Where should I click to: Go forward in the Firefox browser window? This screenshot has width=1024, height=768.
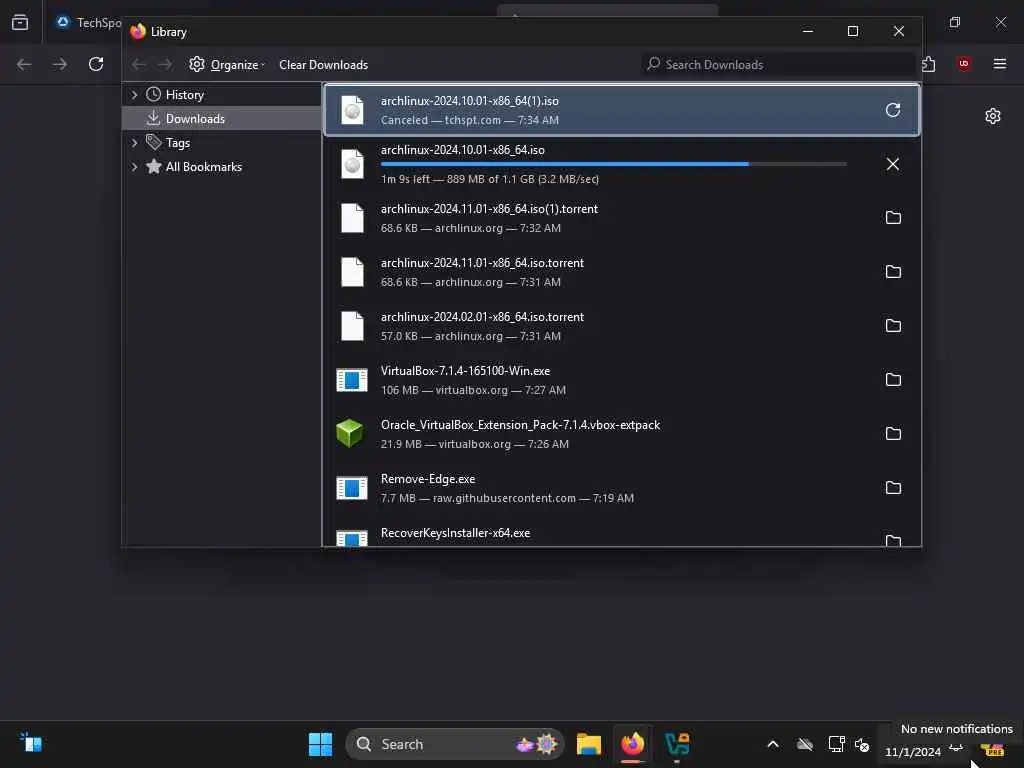[60, 64]
